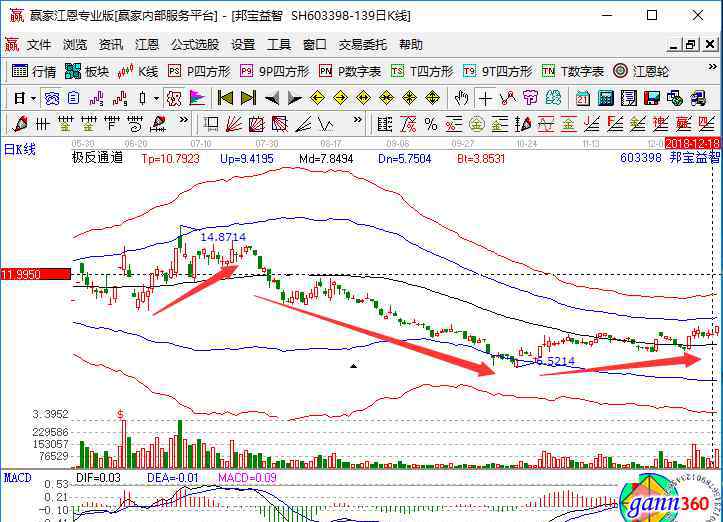Click the 极反通道 indicator label
The height and width of the screenshot is (522, 723).
[x=97, y=158]
